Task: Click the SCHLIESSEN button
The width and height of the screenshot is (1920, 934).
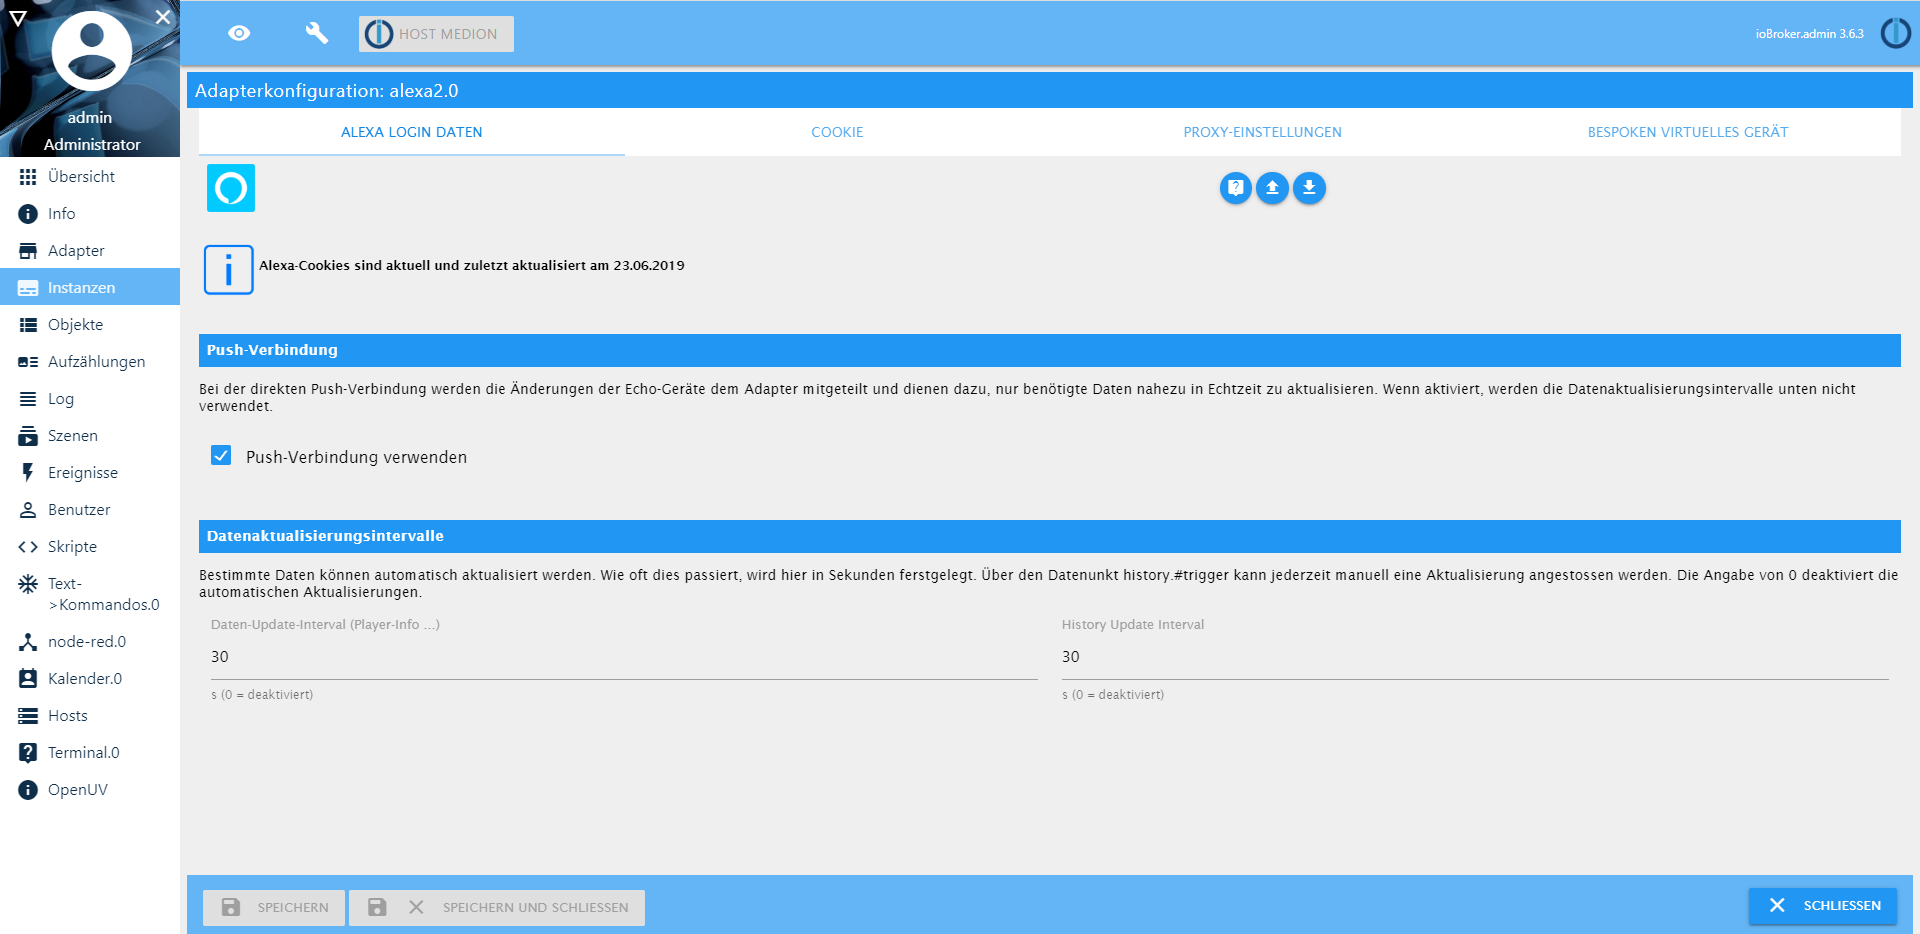Action: click(1823, 906)
